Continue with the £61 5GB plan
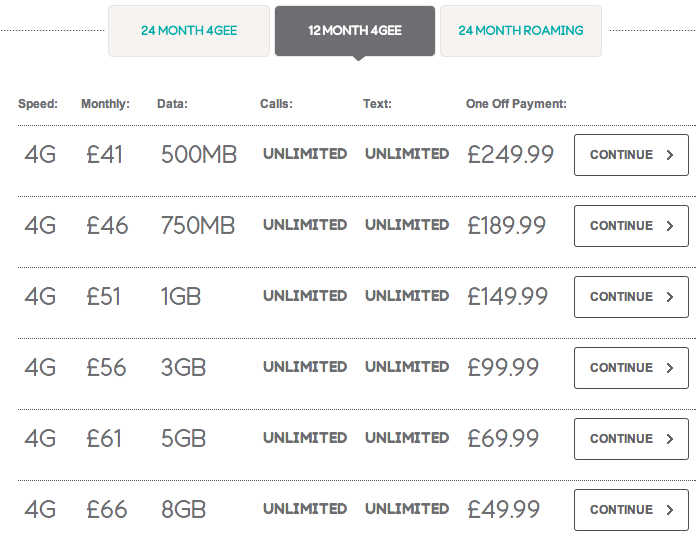Image resolution: width=696 pixels, height=543 pixels. point(631,439)
